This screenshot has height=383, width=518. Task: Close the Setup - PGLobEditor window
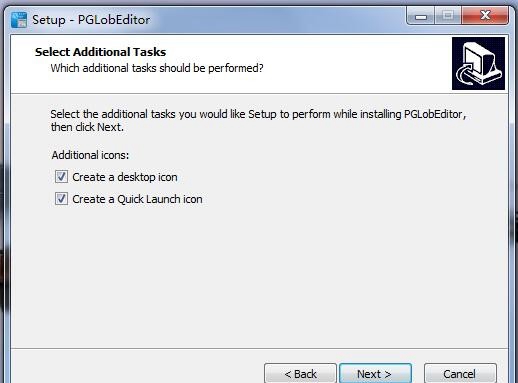coord(485,16)
